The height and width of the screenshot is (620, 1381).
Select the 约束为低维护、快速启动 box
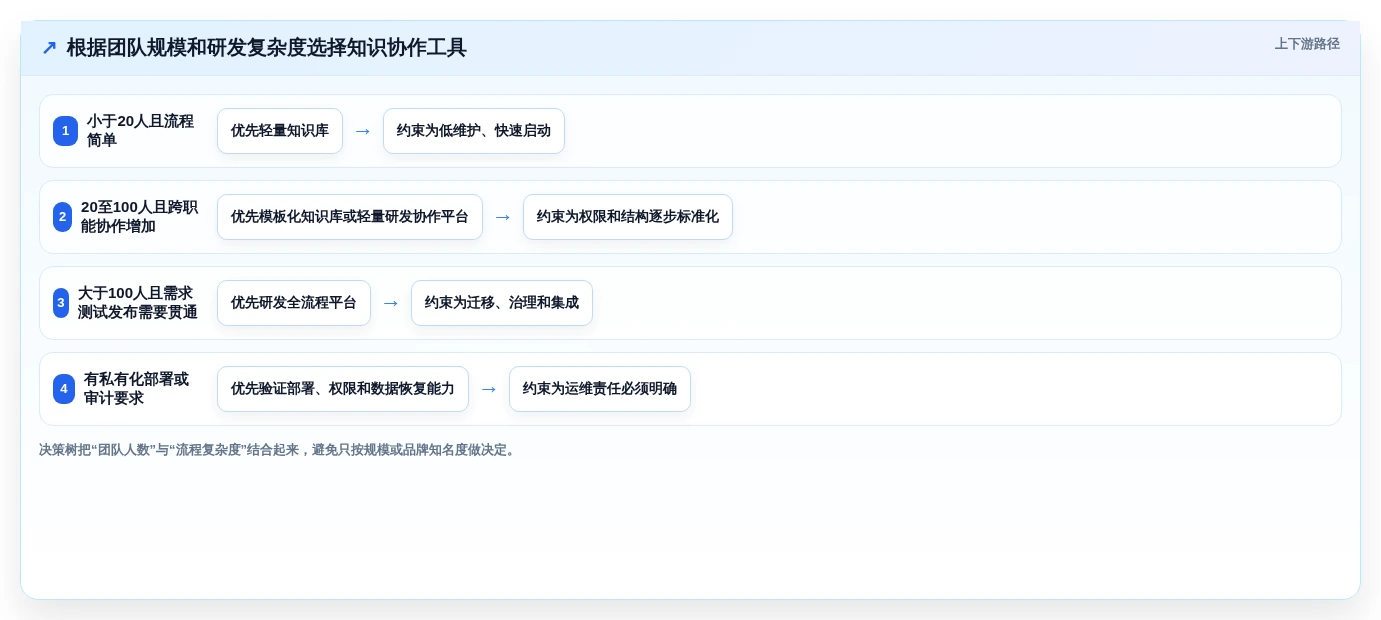pos(474,131)
